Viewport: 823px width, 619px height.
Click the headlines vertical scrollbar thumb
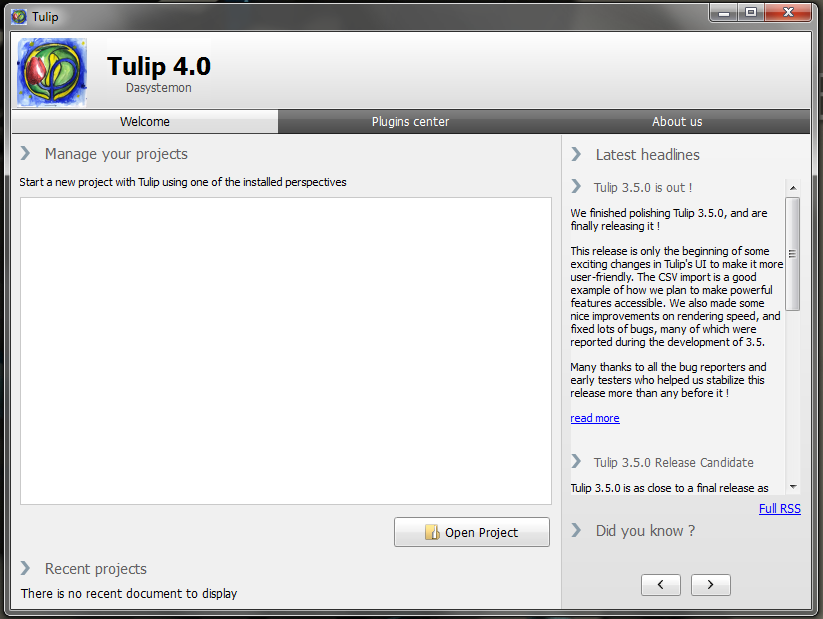[x=793, y=254]
